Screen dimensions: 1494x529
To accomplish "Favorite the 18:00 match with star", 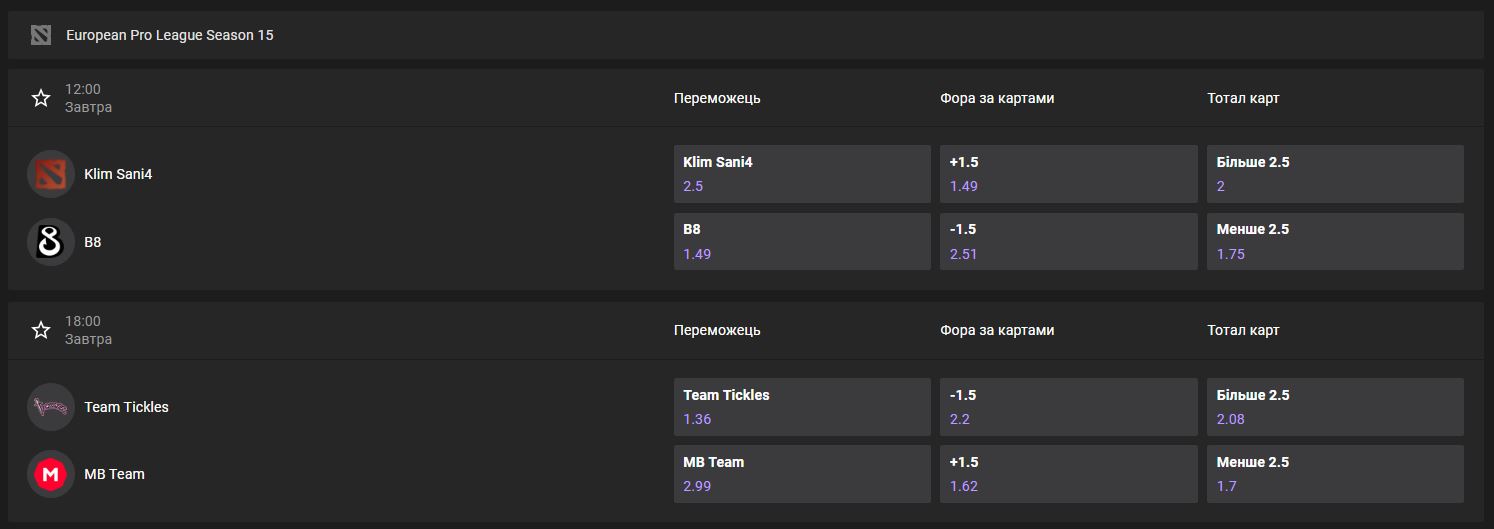I will [41, 330].
